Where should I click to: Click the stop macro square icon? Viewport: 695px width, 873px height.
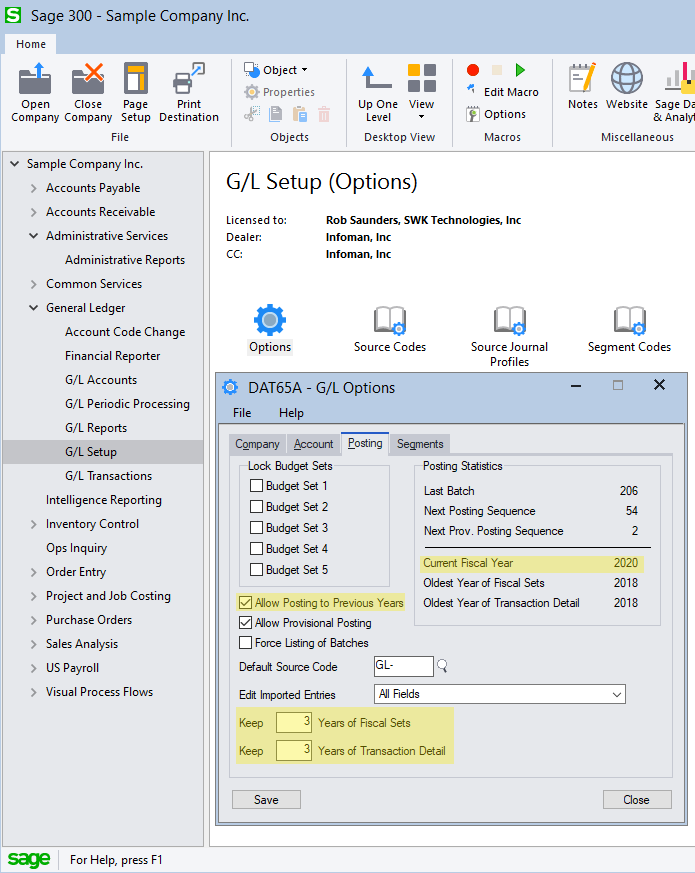[497, 70]
